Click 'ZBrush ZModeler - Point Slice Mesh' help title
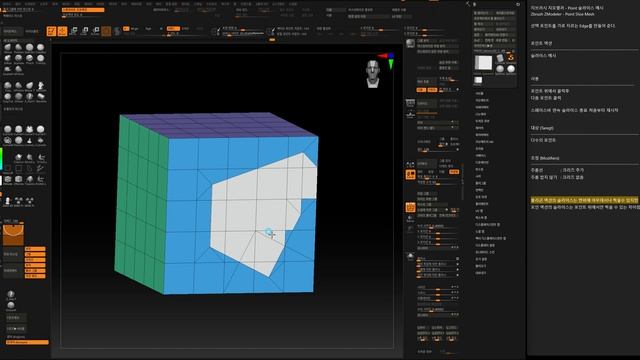640x360 pixels. pos(562,14)
